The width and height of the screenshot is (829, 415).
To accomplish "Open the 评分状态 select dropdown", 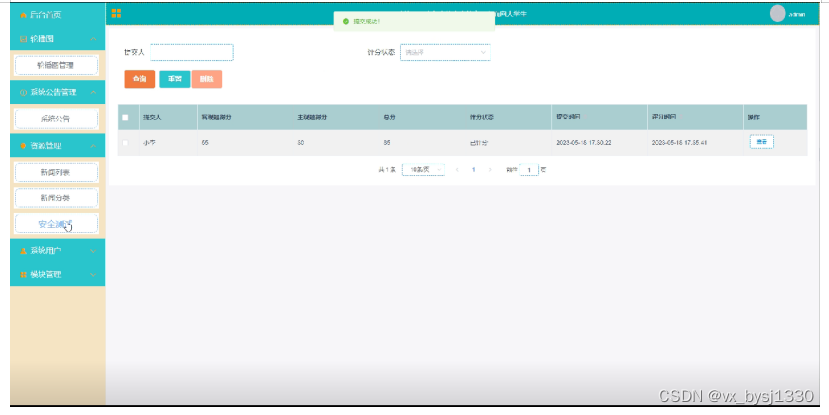I will 445,52.
